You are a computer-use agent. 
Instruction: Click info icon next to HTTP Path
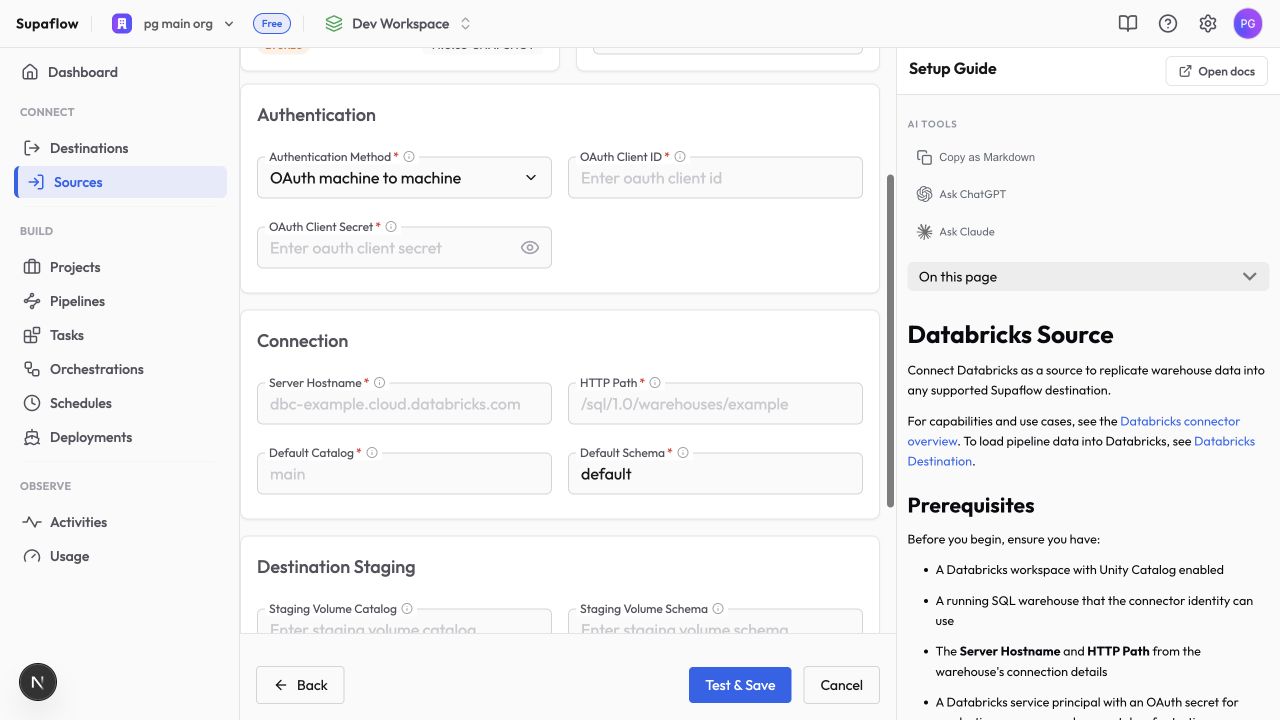(655, 383)
